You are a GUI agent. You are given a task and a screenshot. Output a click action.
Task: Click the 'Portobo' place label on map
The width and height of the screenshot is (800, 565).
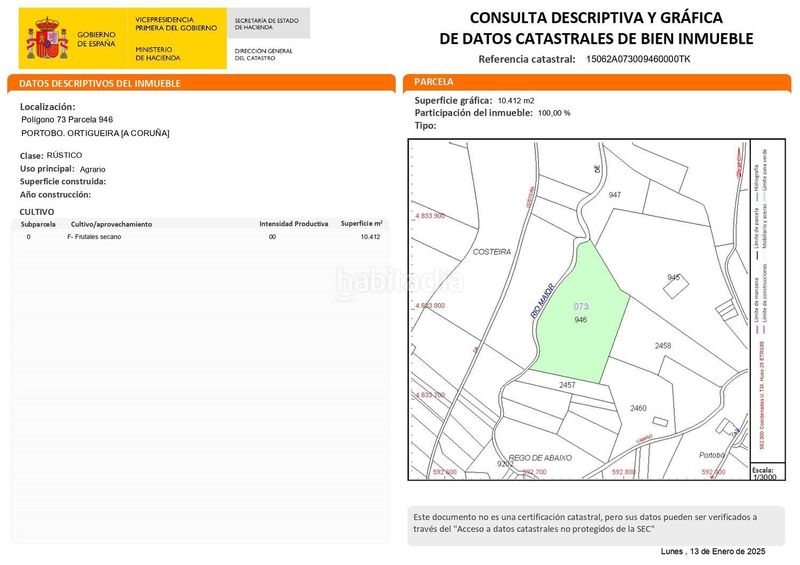712,455
